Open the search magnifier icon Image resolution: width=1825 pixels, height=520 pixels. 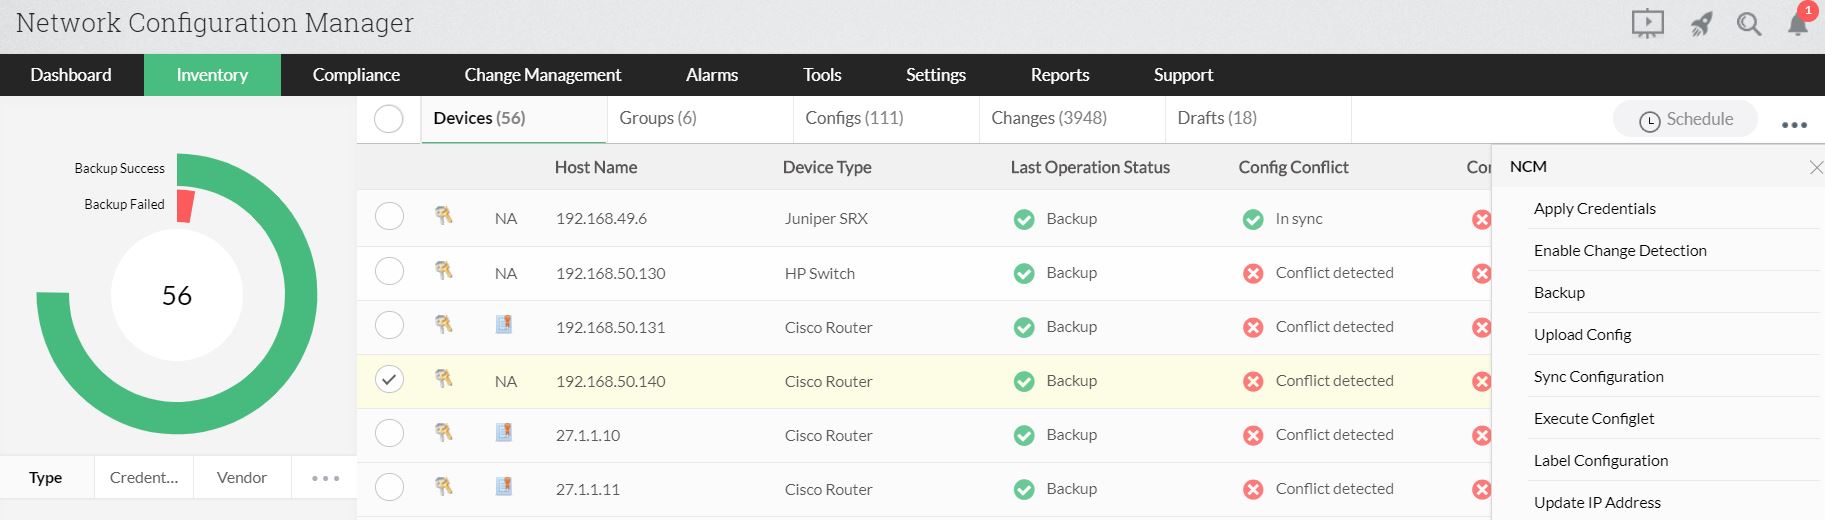[x=1748, y=24]
